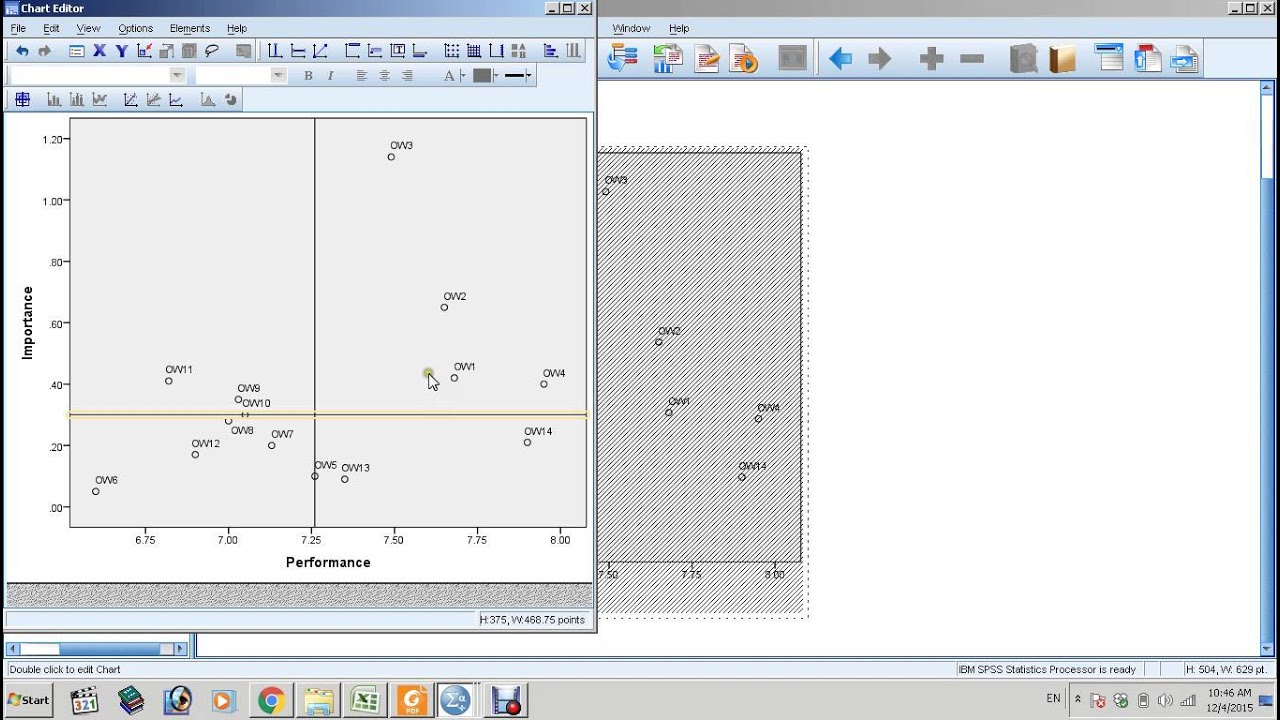Select the data cell table icon
The image size is (1280, 720).
tap(22, 99)
